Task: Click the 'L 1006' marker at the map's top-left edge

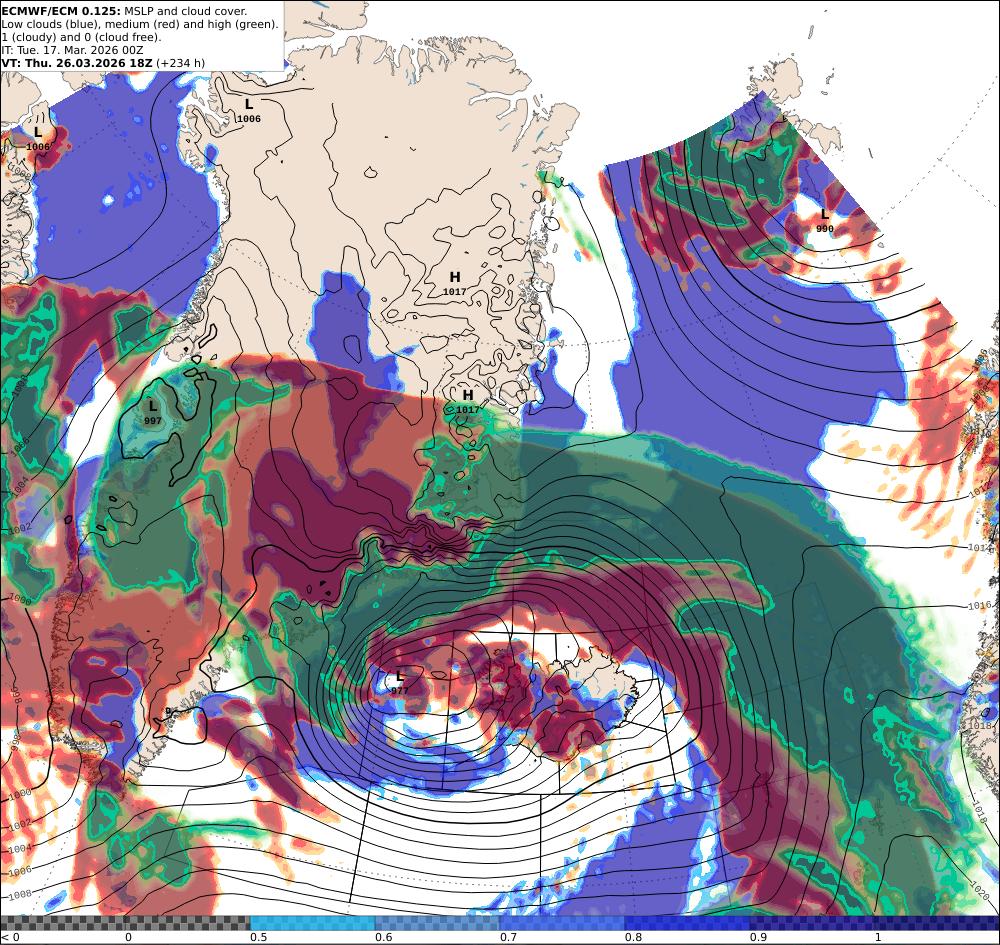Action: [38, 138]
